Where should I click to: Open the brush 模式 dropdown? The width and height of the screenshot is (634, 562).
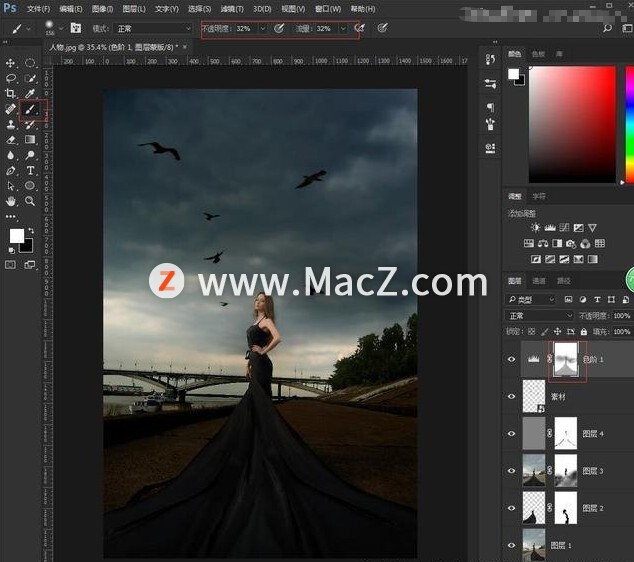point(152,29)
